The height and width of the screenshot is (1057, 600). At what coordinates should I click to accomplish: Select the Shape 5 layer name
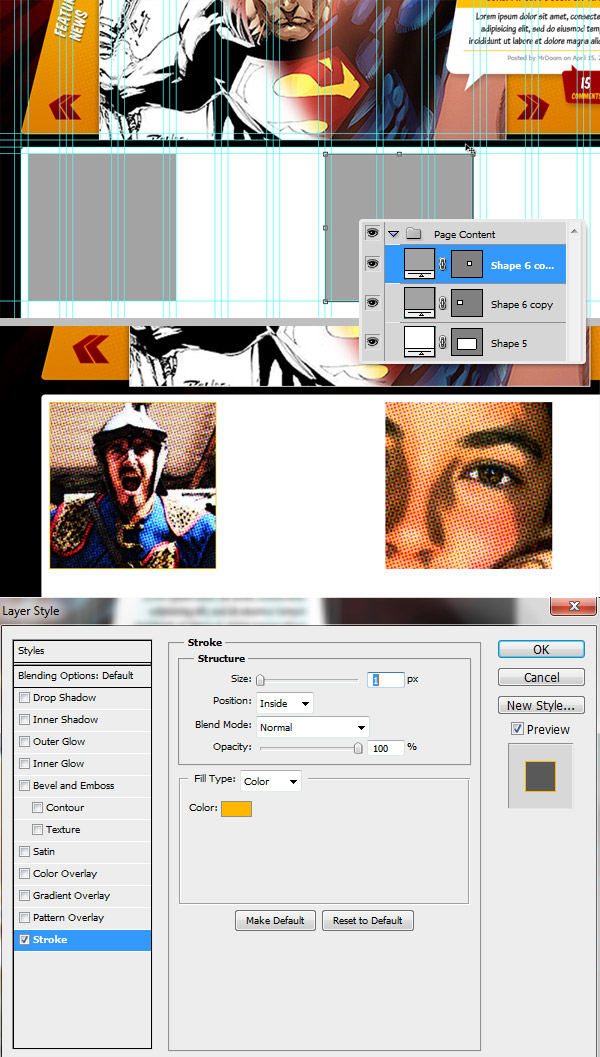509,344
